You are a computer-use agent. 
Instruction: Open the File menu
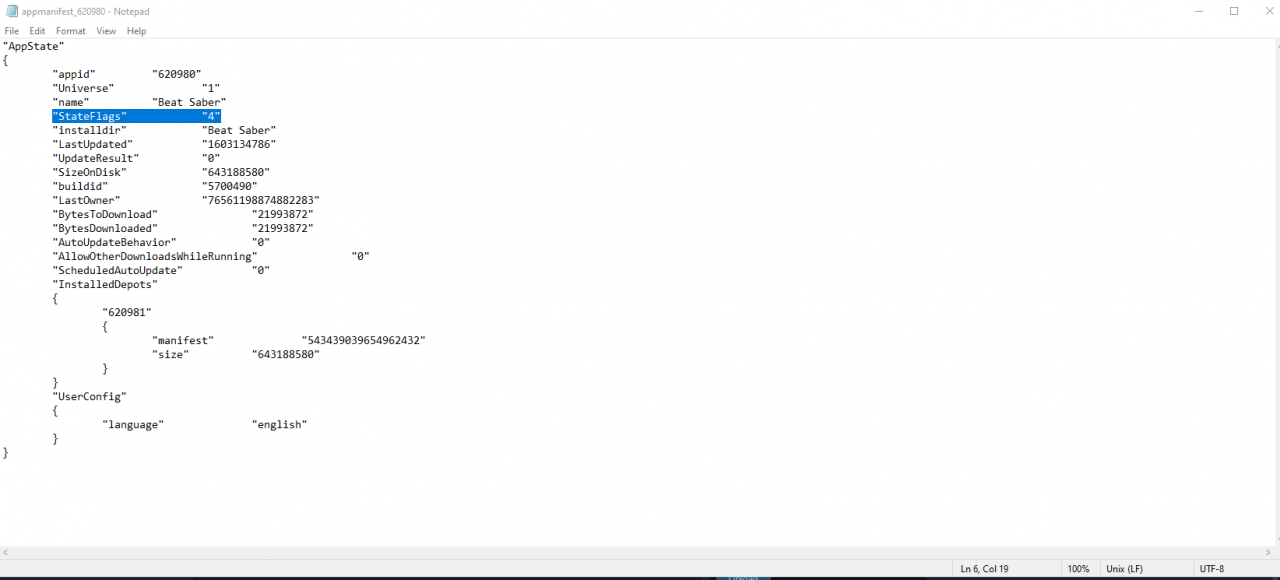pyautogui.click(x=12, y=31)
